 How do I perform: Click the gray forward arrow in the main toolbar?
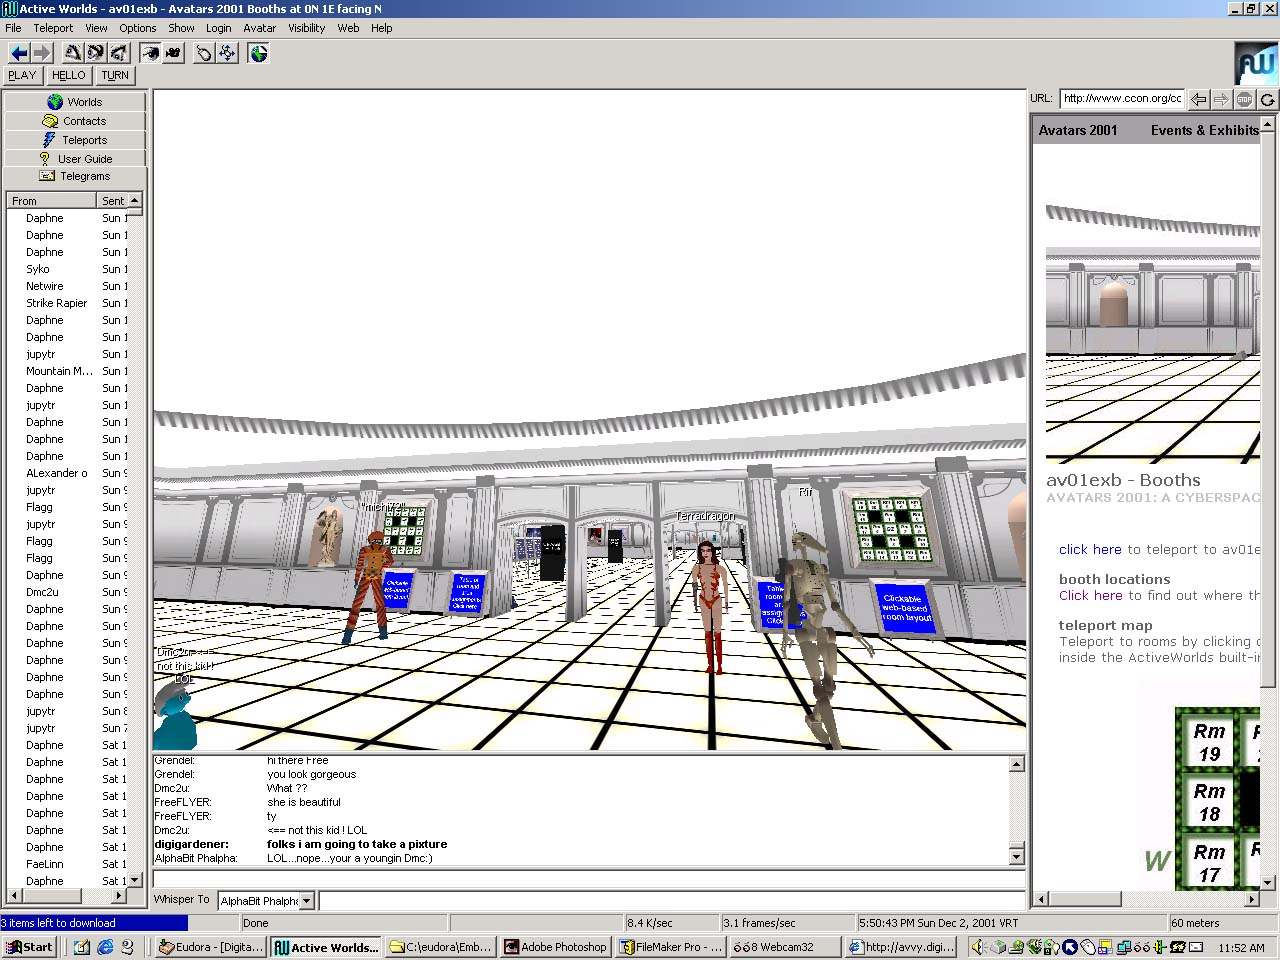coord(41,53)
